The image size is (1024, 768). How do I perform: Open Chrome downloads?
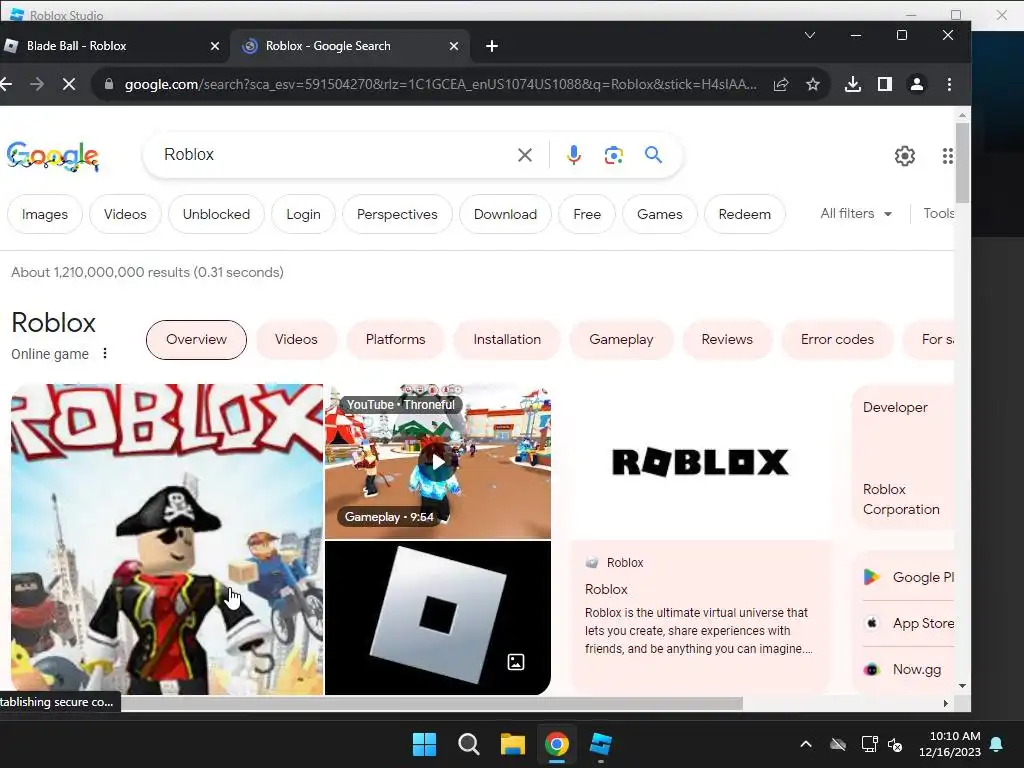(x=853, y=84)
